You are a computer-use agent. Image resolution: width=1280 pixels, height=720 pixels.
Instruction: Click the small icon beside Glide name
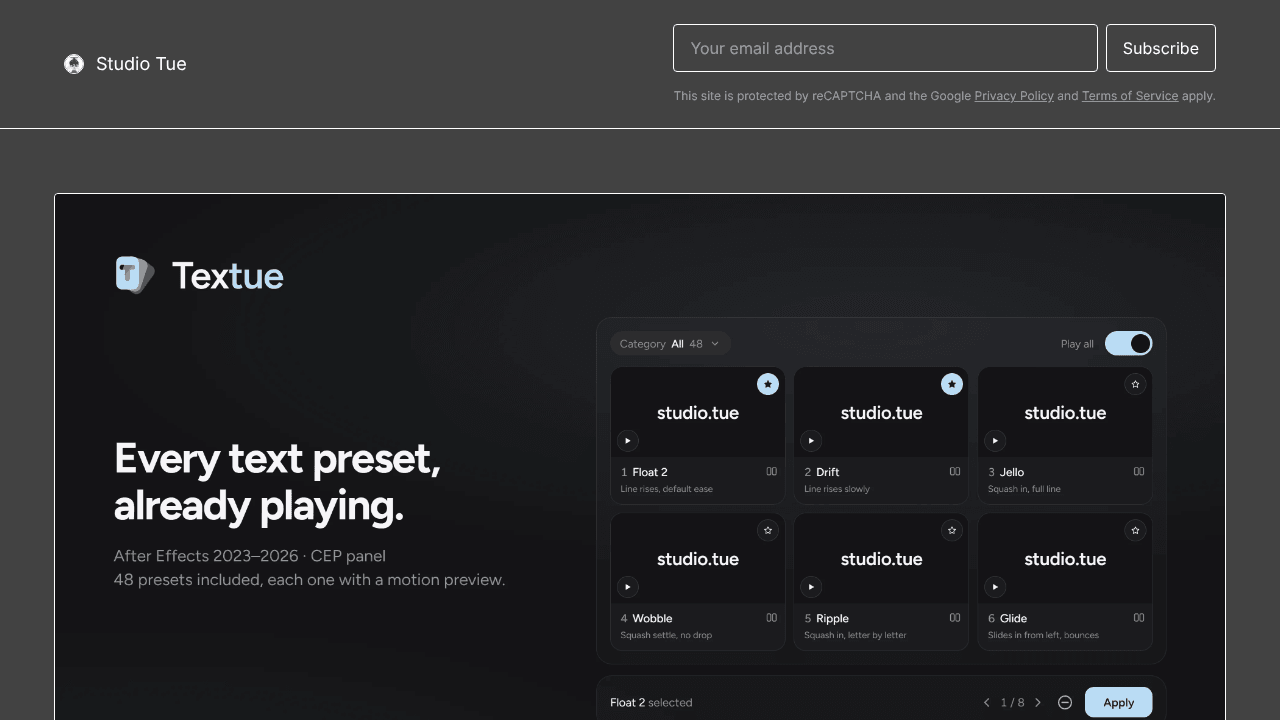pos(1139,618)
